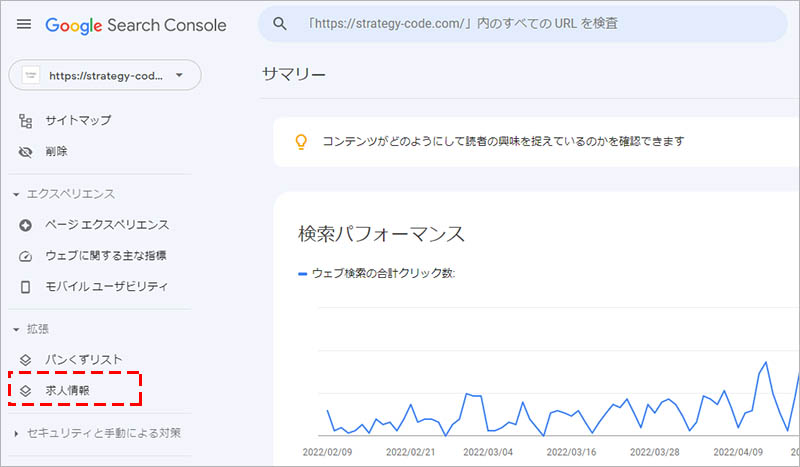
Task: Click the 求人情報 layers icon
Action: tap(26, 390)
